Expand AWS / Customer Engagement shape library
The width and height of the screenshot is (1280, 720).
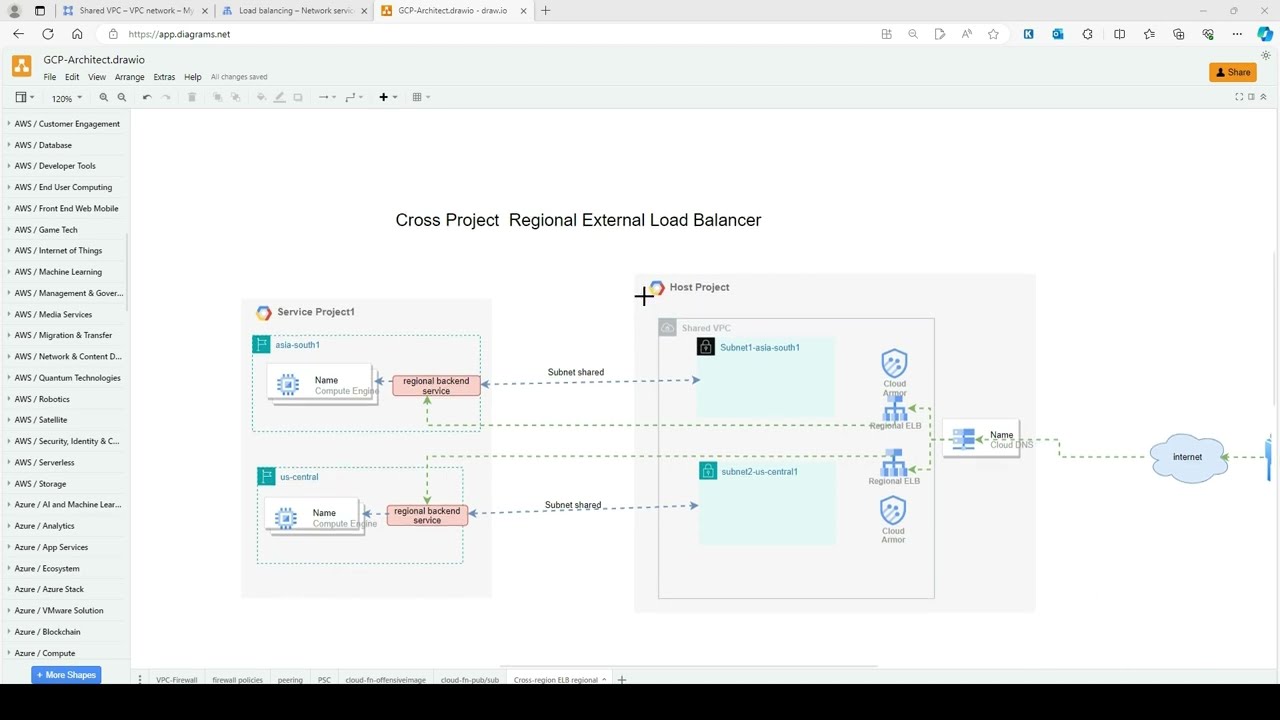point(65,124)
